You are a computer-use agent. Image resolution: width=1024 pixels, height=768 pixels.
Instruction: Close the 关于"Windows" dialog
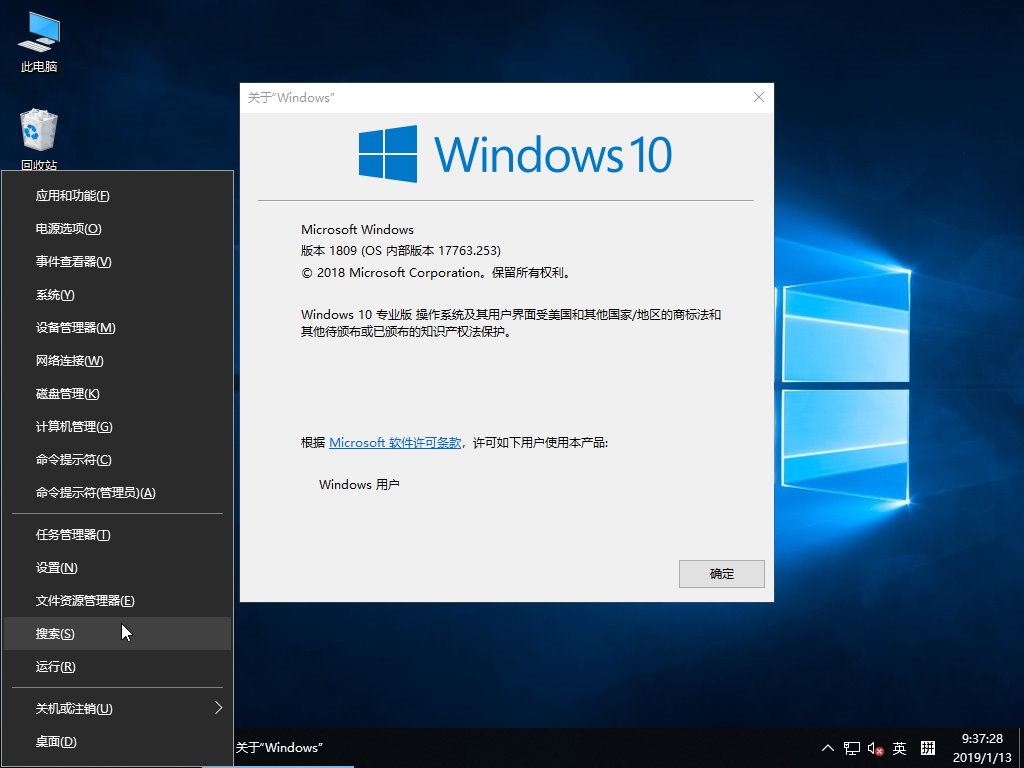[x=759, y=97]
